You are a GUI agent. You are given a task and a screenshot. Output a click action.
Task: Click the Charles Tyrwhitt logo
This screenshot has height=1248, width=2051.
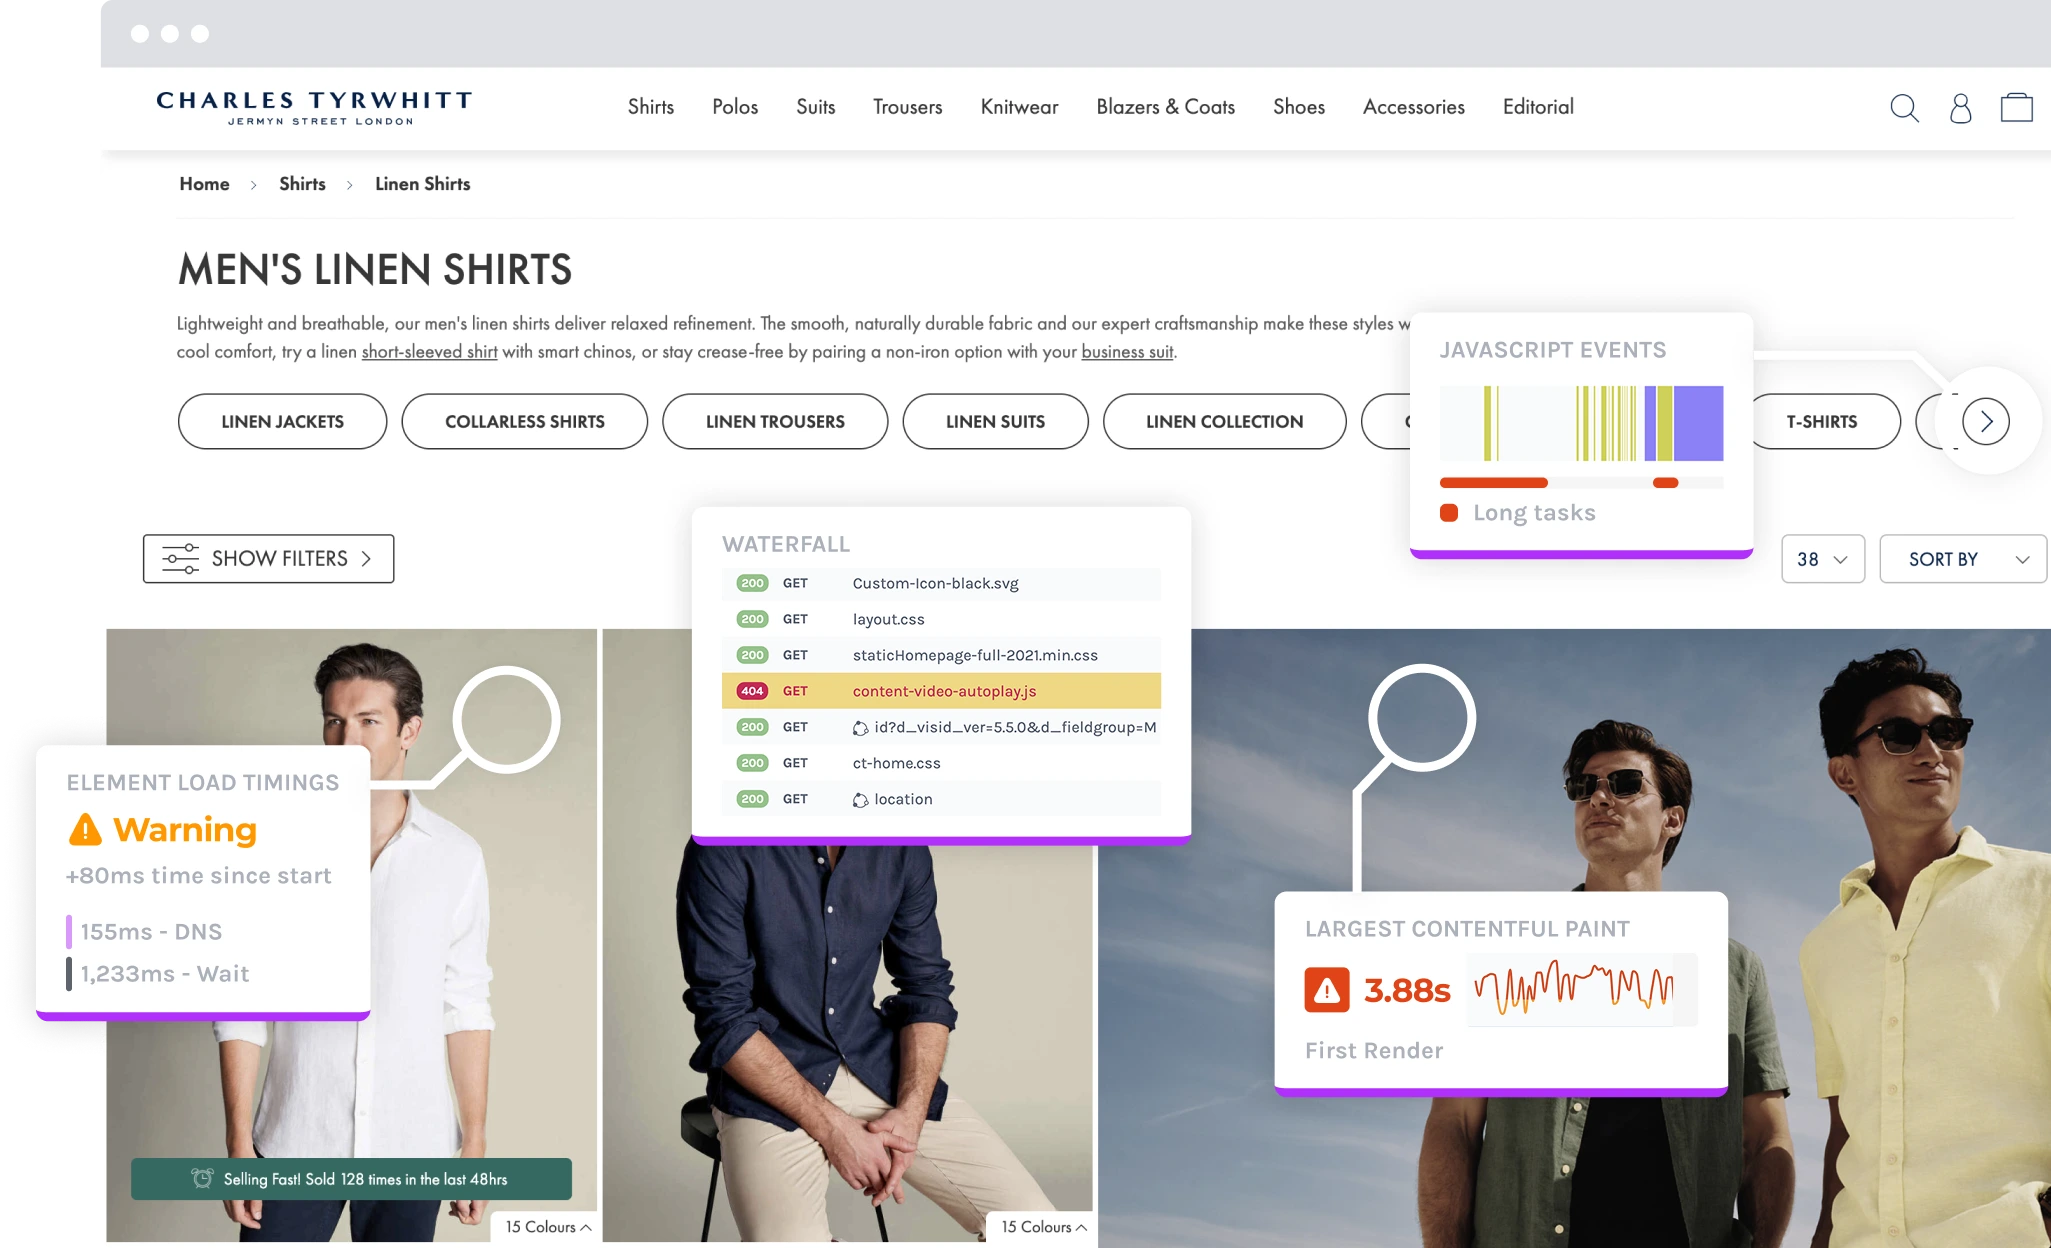pyautogui.click(x=314, y=108)
